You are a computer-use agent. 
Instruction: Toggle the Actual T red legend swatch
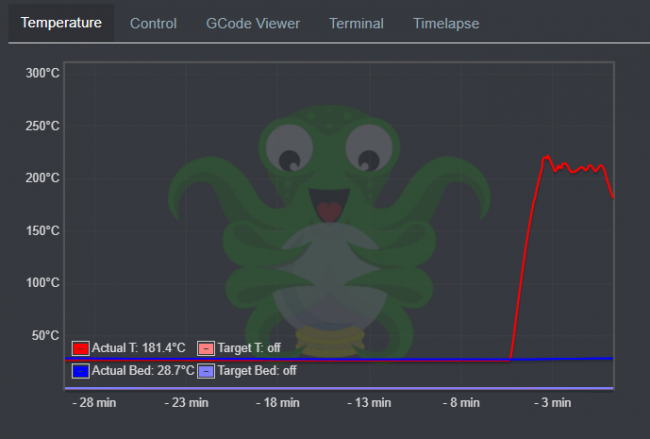coord(80,348)
